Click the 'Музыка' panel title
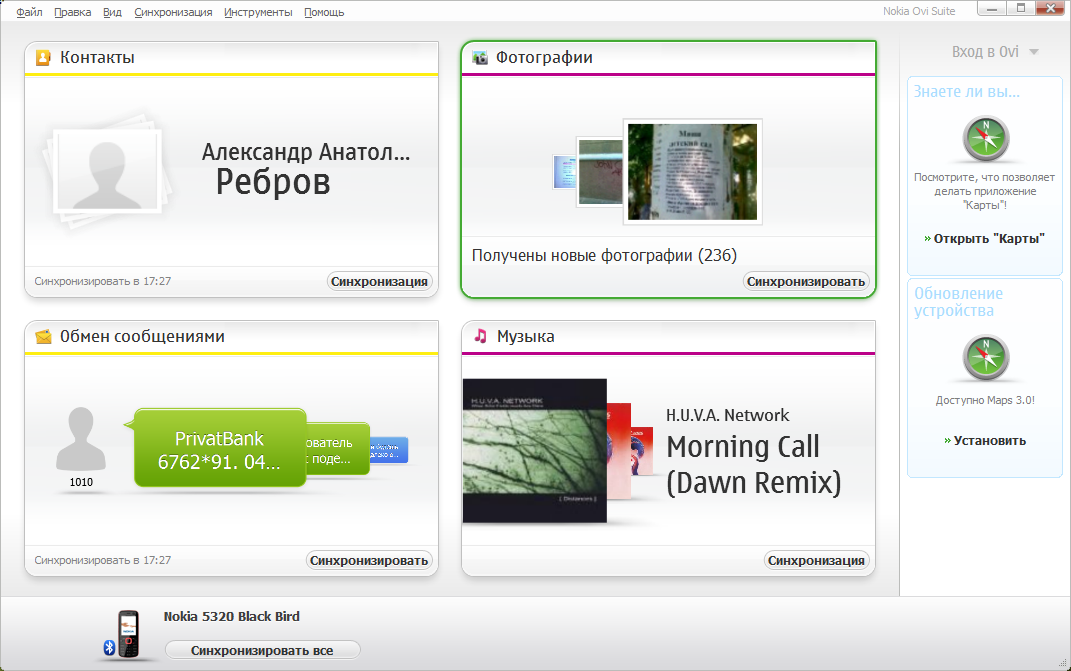The image size is (1071, 671). 525,336
